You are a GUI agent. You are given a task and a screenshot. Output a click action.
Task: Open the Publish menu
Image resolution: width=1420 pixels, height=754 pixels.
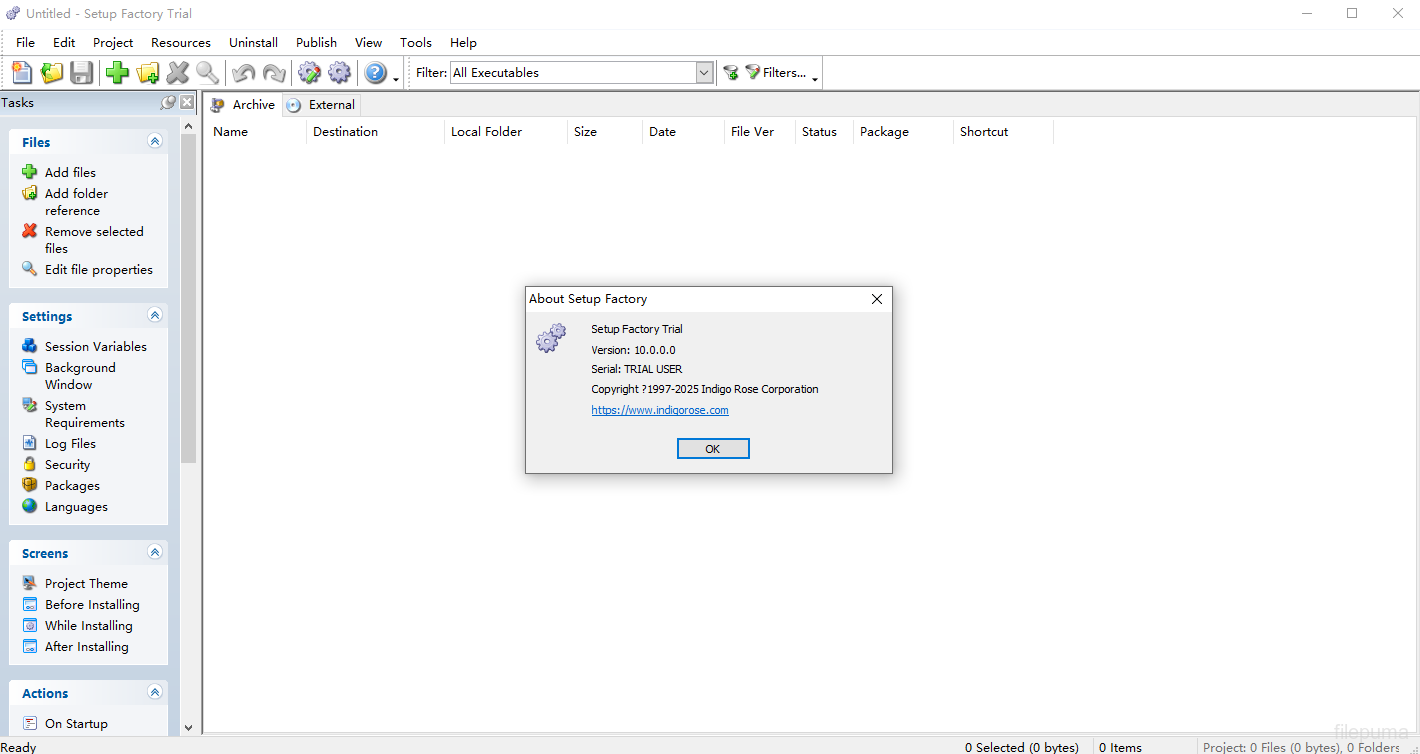point(316,42)
